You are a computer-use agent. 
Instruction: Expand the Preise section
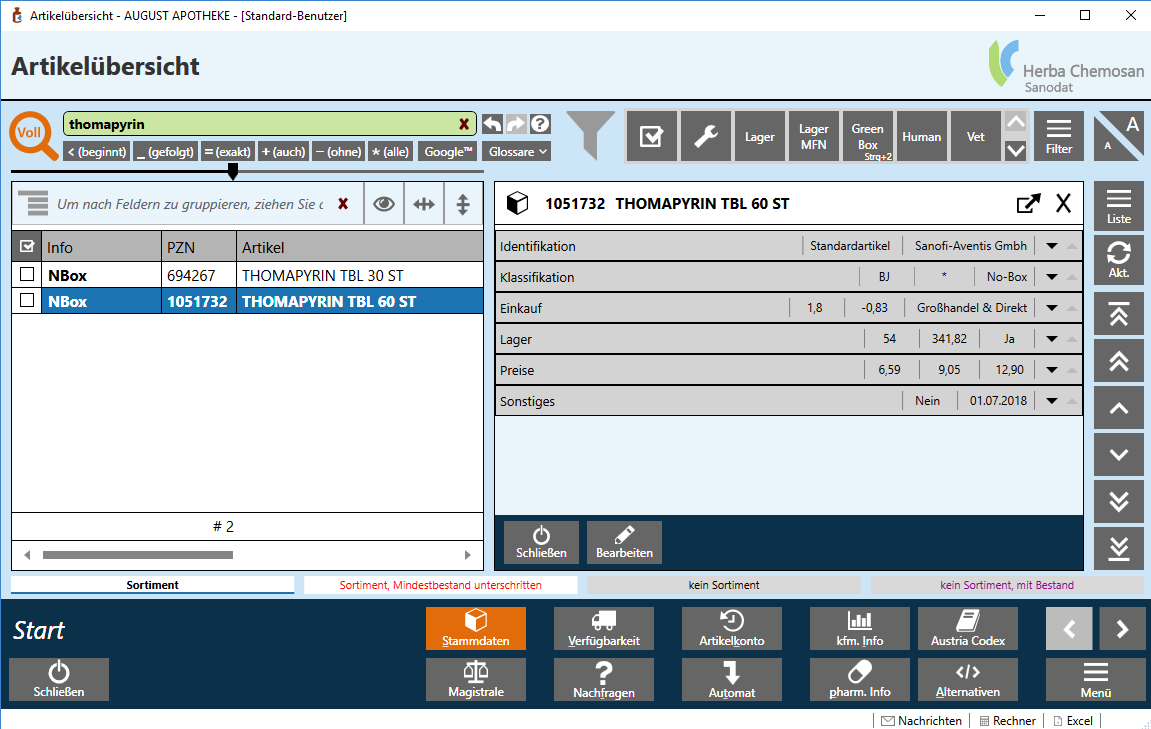[1052, 369]
